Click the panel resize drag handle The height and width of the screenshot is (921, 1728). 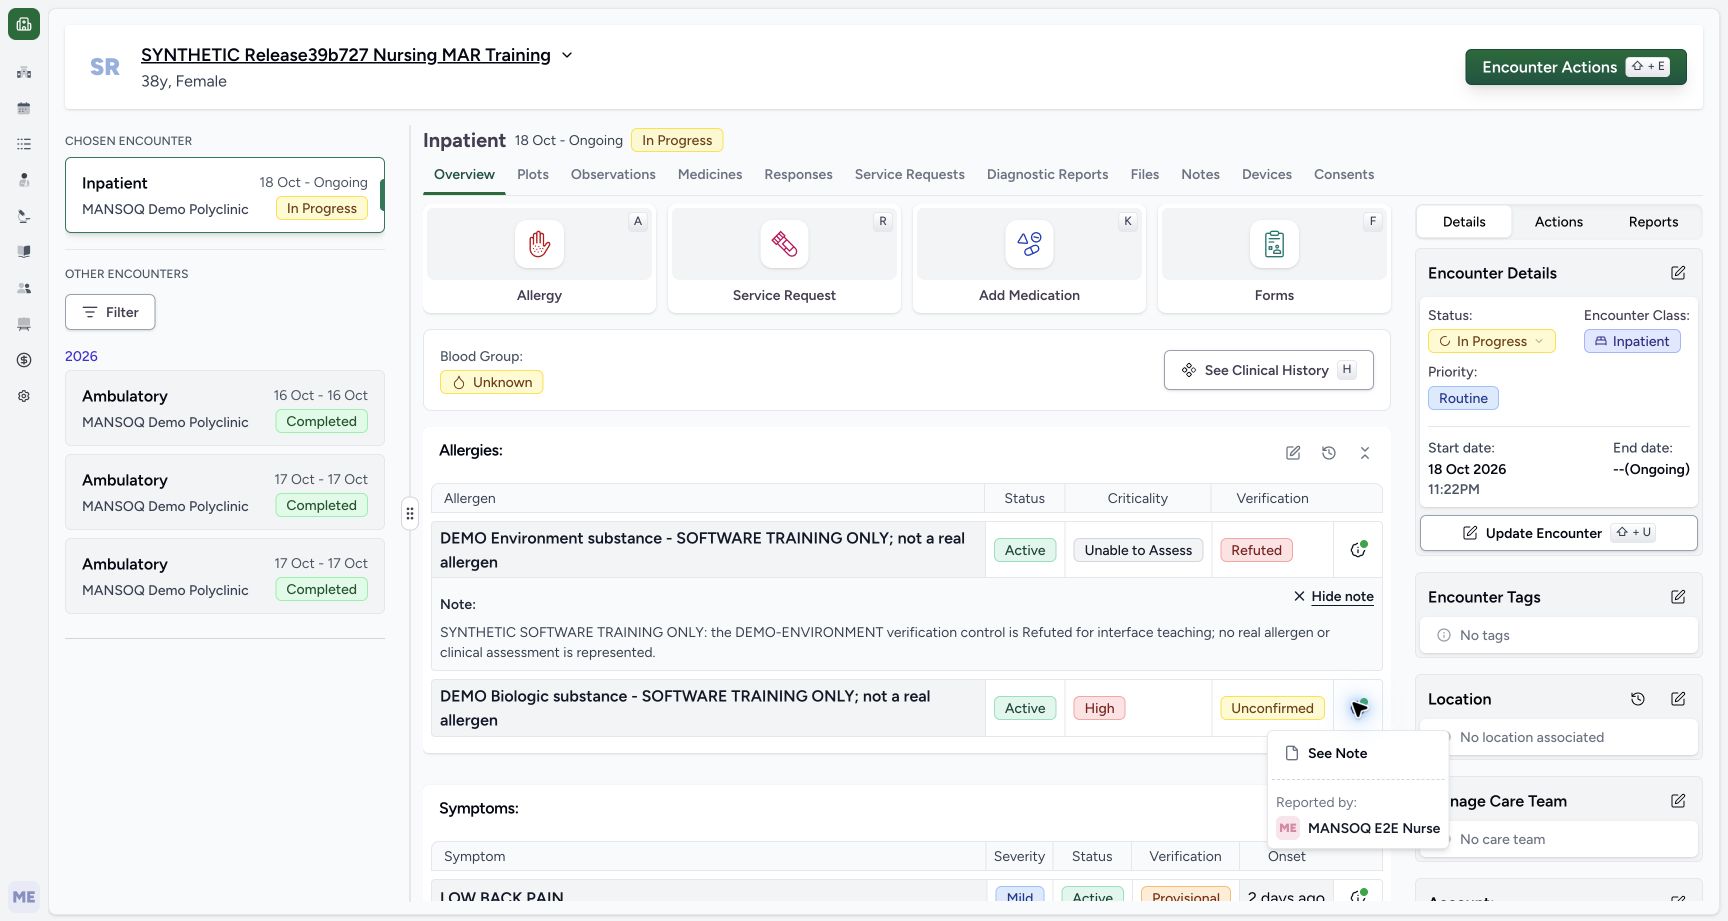tap(409, 514)
